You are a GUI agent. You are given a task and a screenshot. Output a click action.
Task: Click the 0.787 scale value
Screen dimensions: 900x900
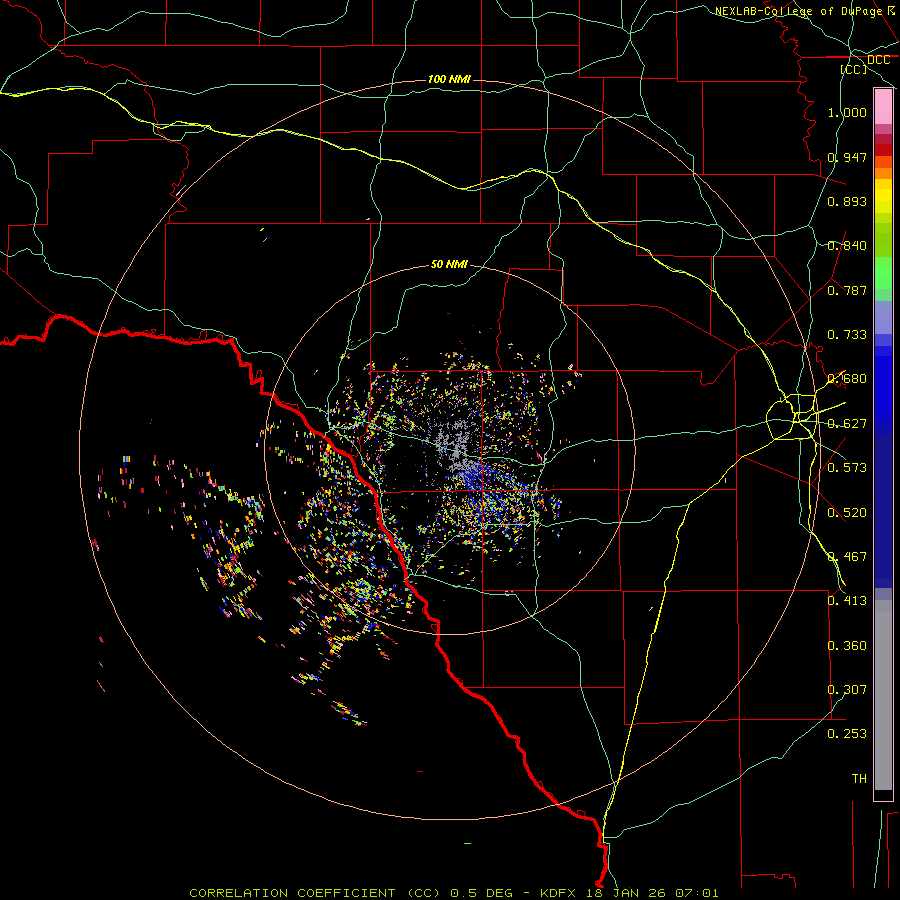847,290
